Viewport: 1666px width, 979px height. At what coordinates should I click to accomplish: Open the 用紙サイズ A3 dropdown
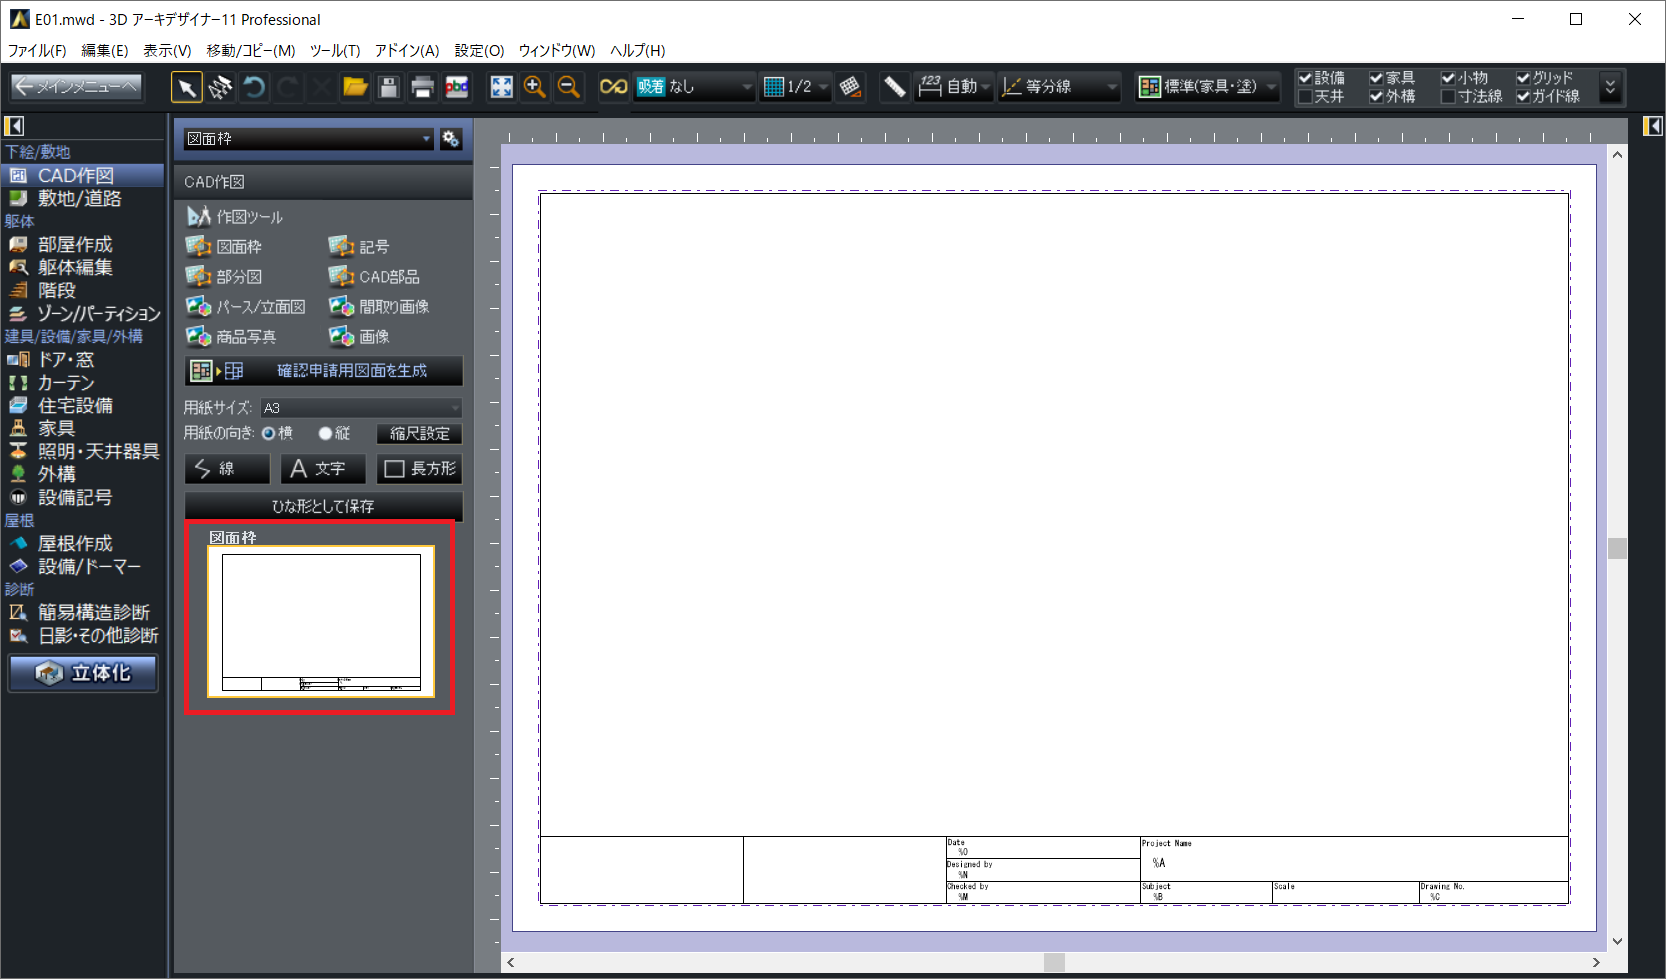pos(361,408)
